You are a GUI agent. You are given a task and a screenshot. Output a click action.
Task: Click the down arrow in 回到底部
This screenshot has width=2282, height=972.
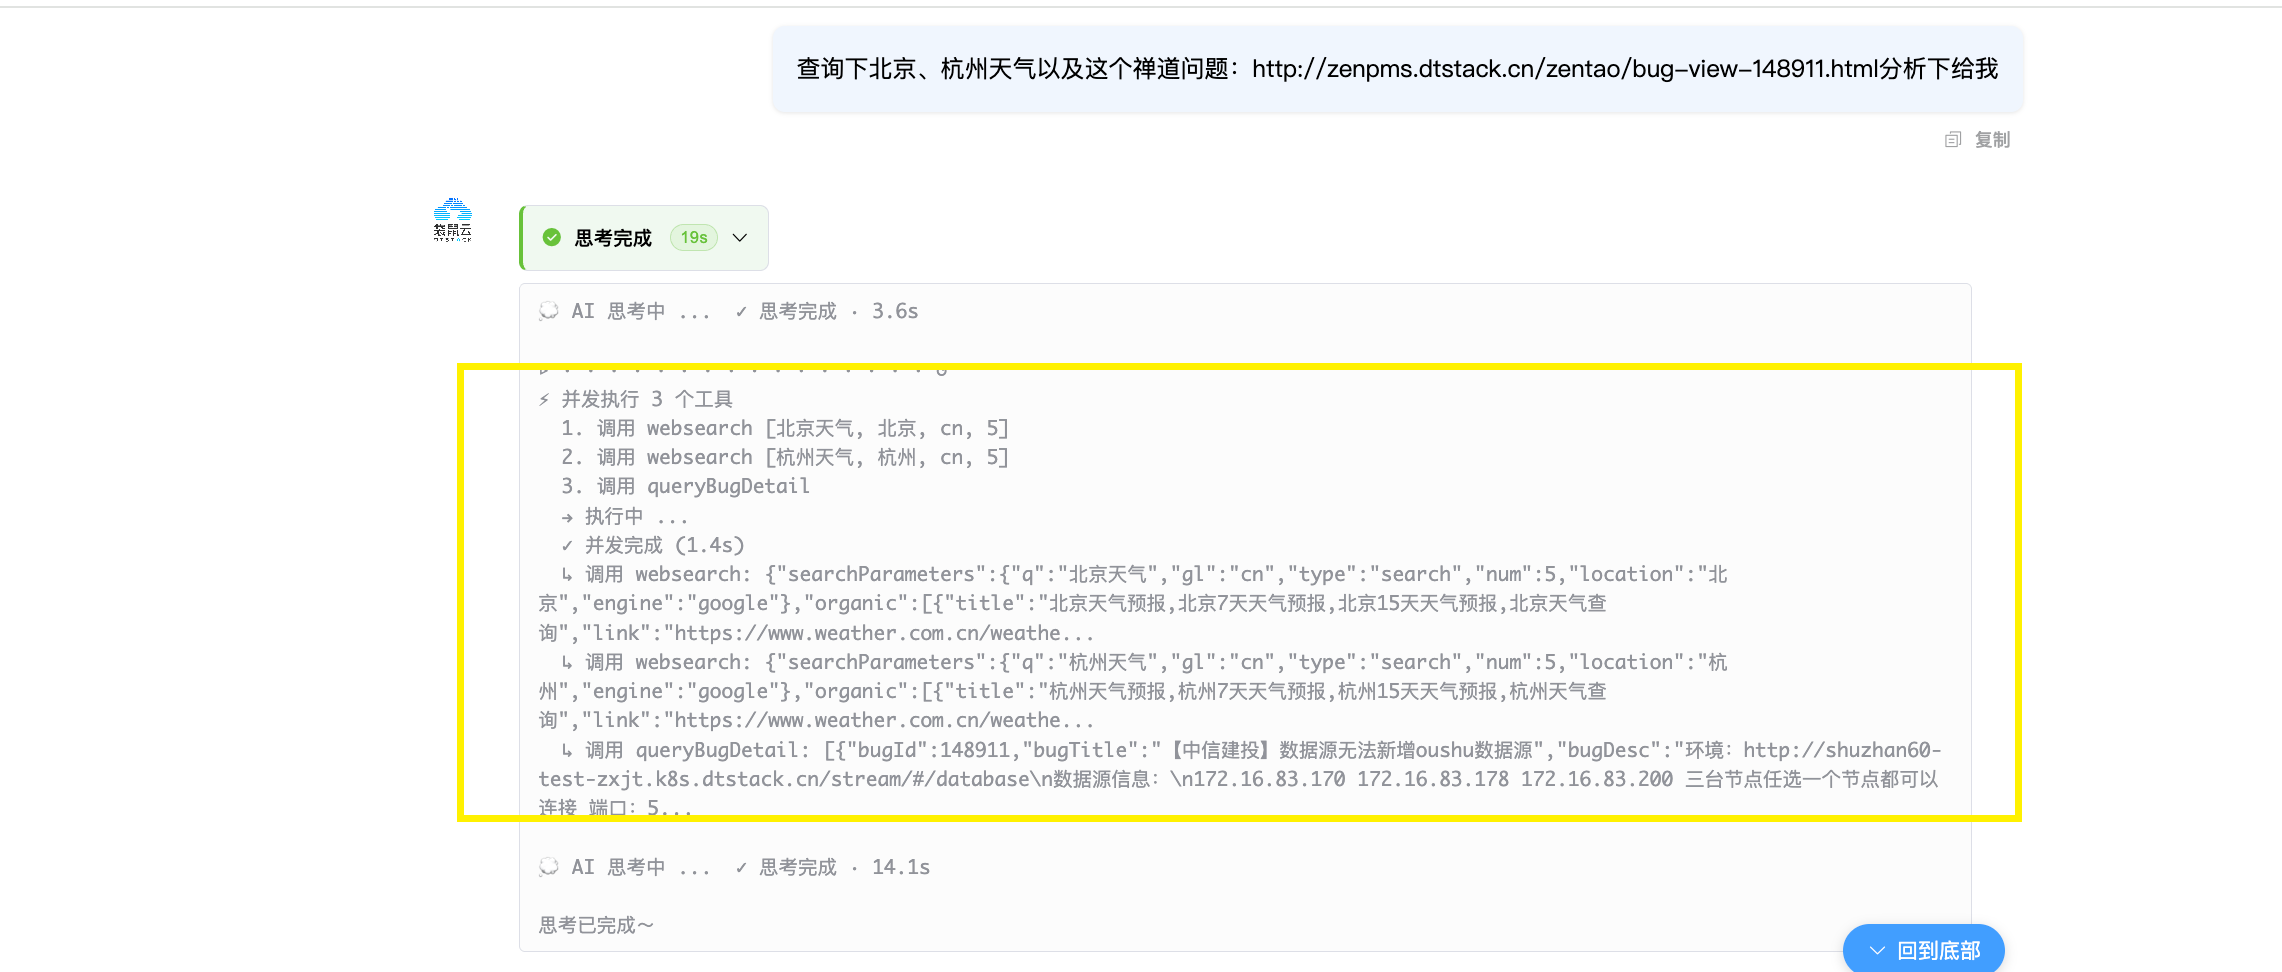click(1877, 951)
